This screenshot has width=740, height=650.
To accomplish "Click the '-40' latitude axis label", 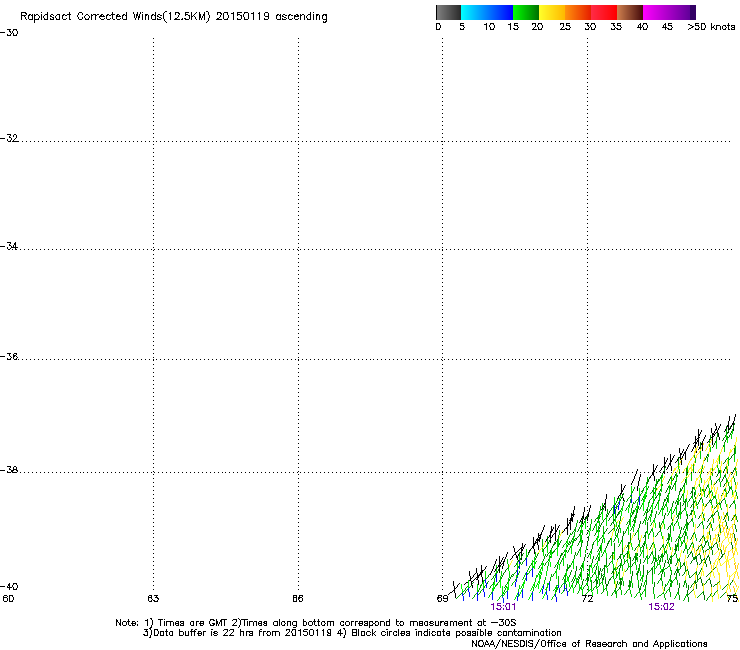I will tap(9, 586).
